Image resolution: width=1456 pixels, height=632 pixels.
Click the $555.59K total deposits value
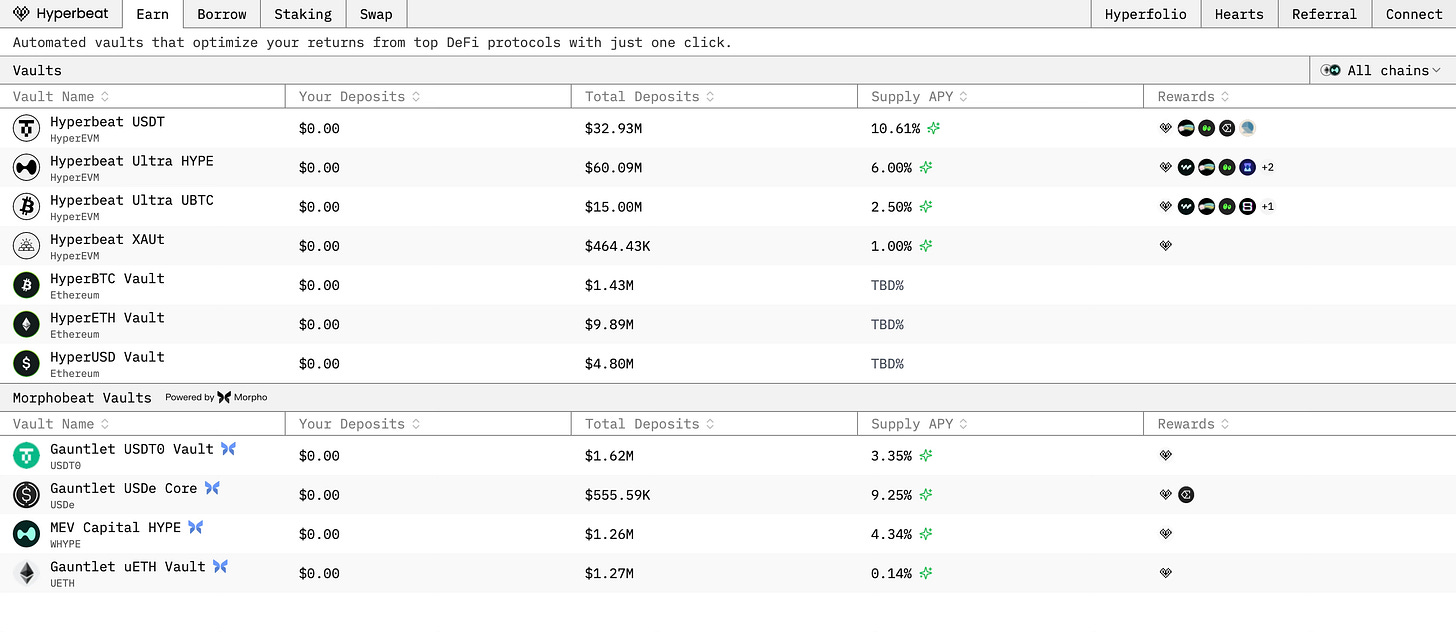617,494
